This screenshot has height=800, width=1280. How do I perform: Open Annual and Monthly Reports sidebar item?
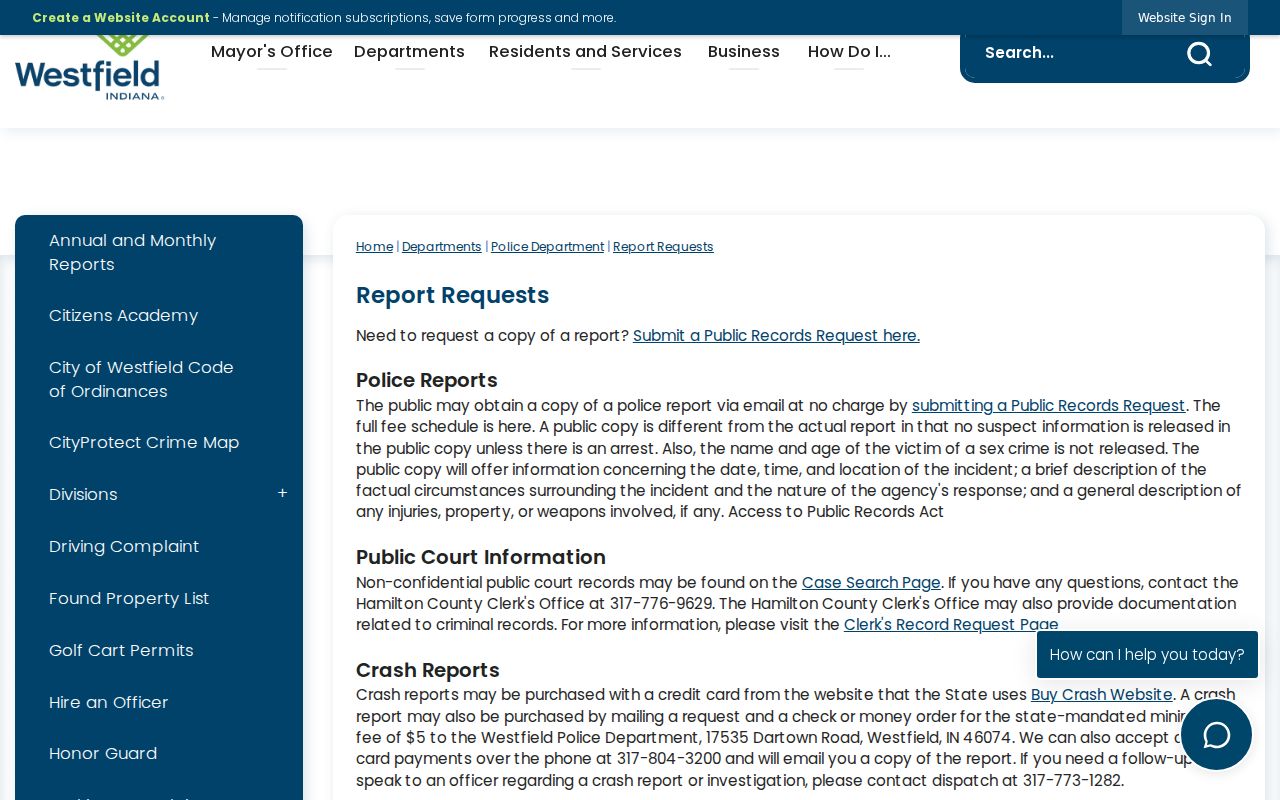159,253
